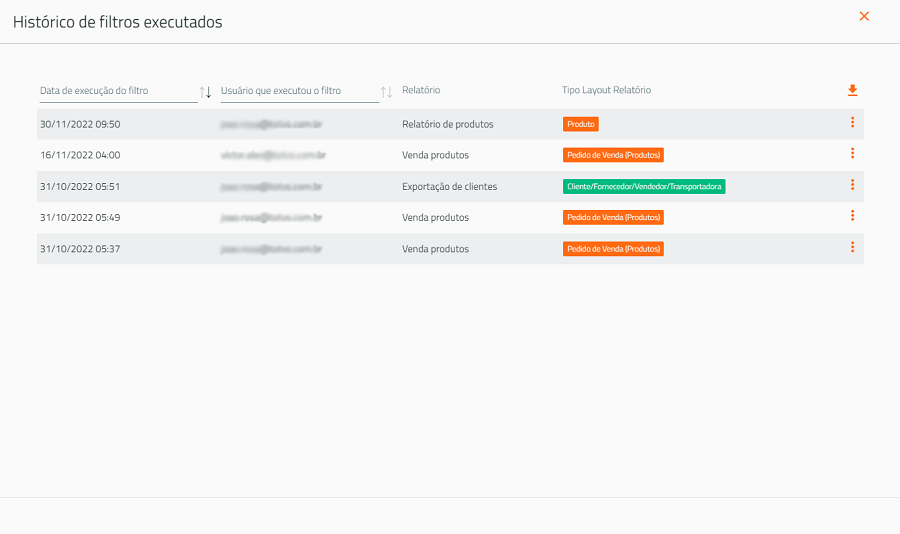
Task: Select the date 31/10/2022 05:51
Action: (x=80, y=187)
